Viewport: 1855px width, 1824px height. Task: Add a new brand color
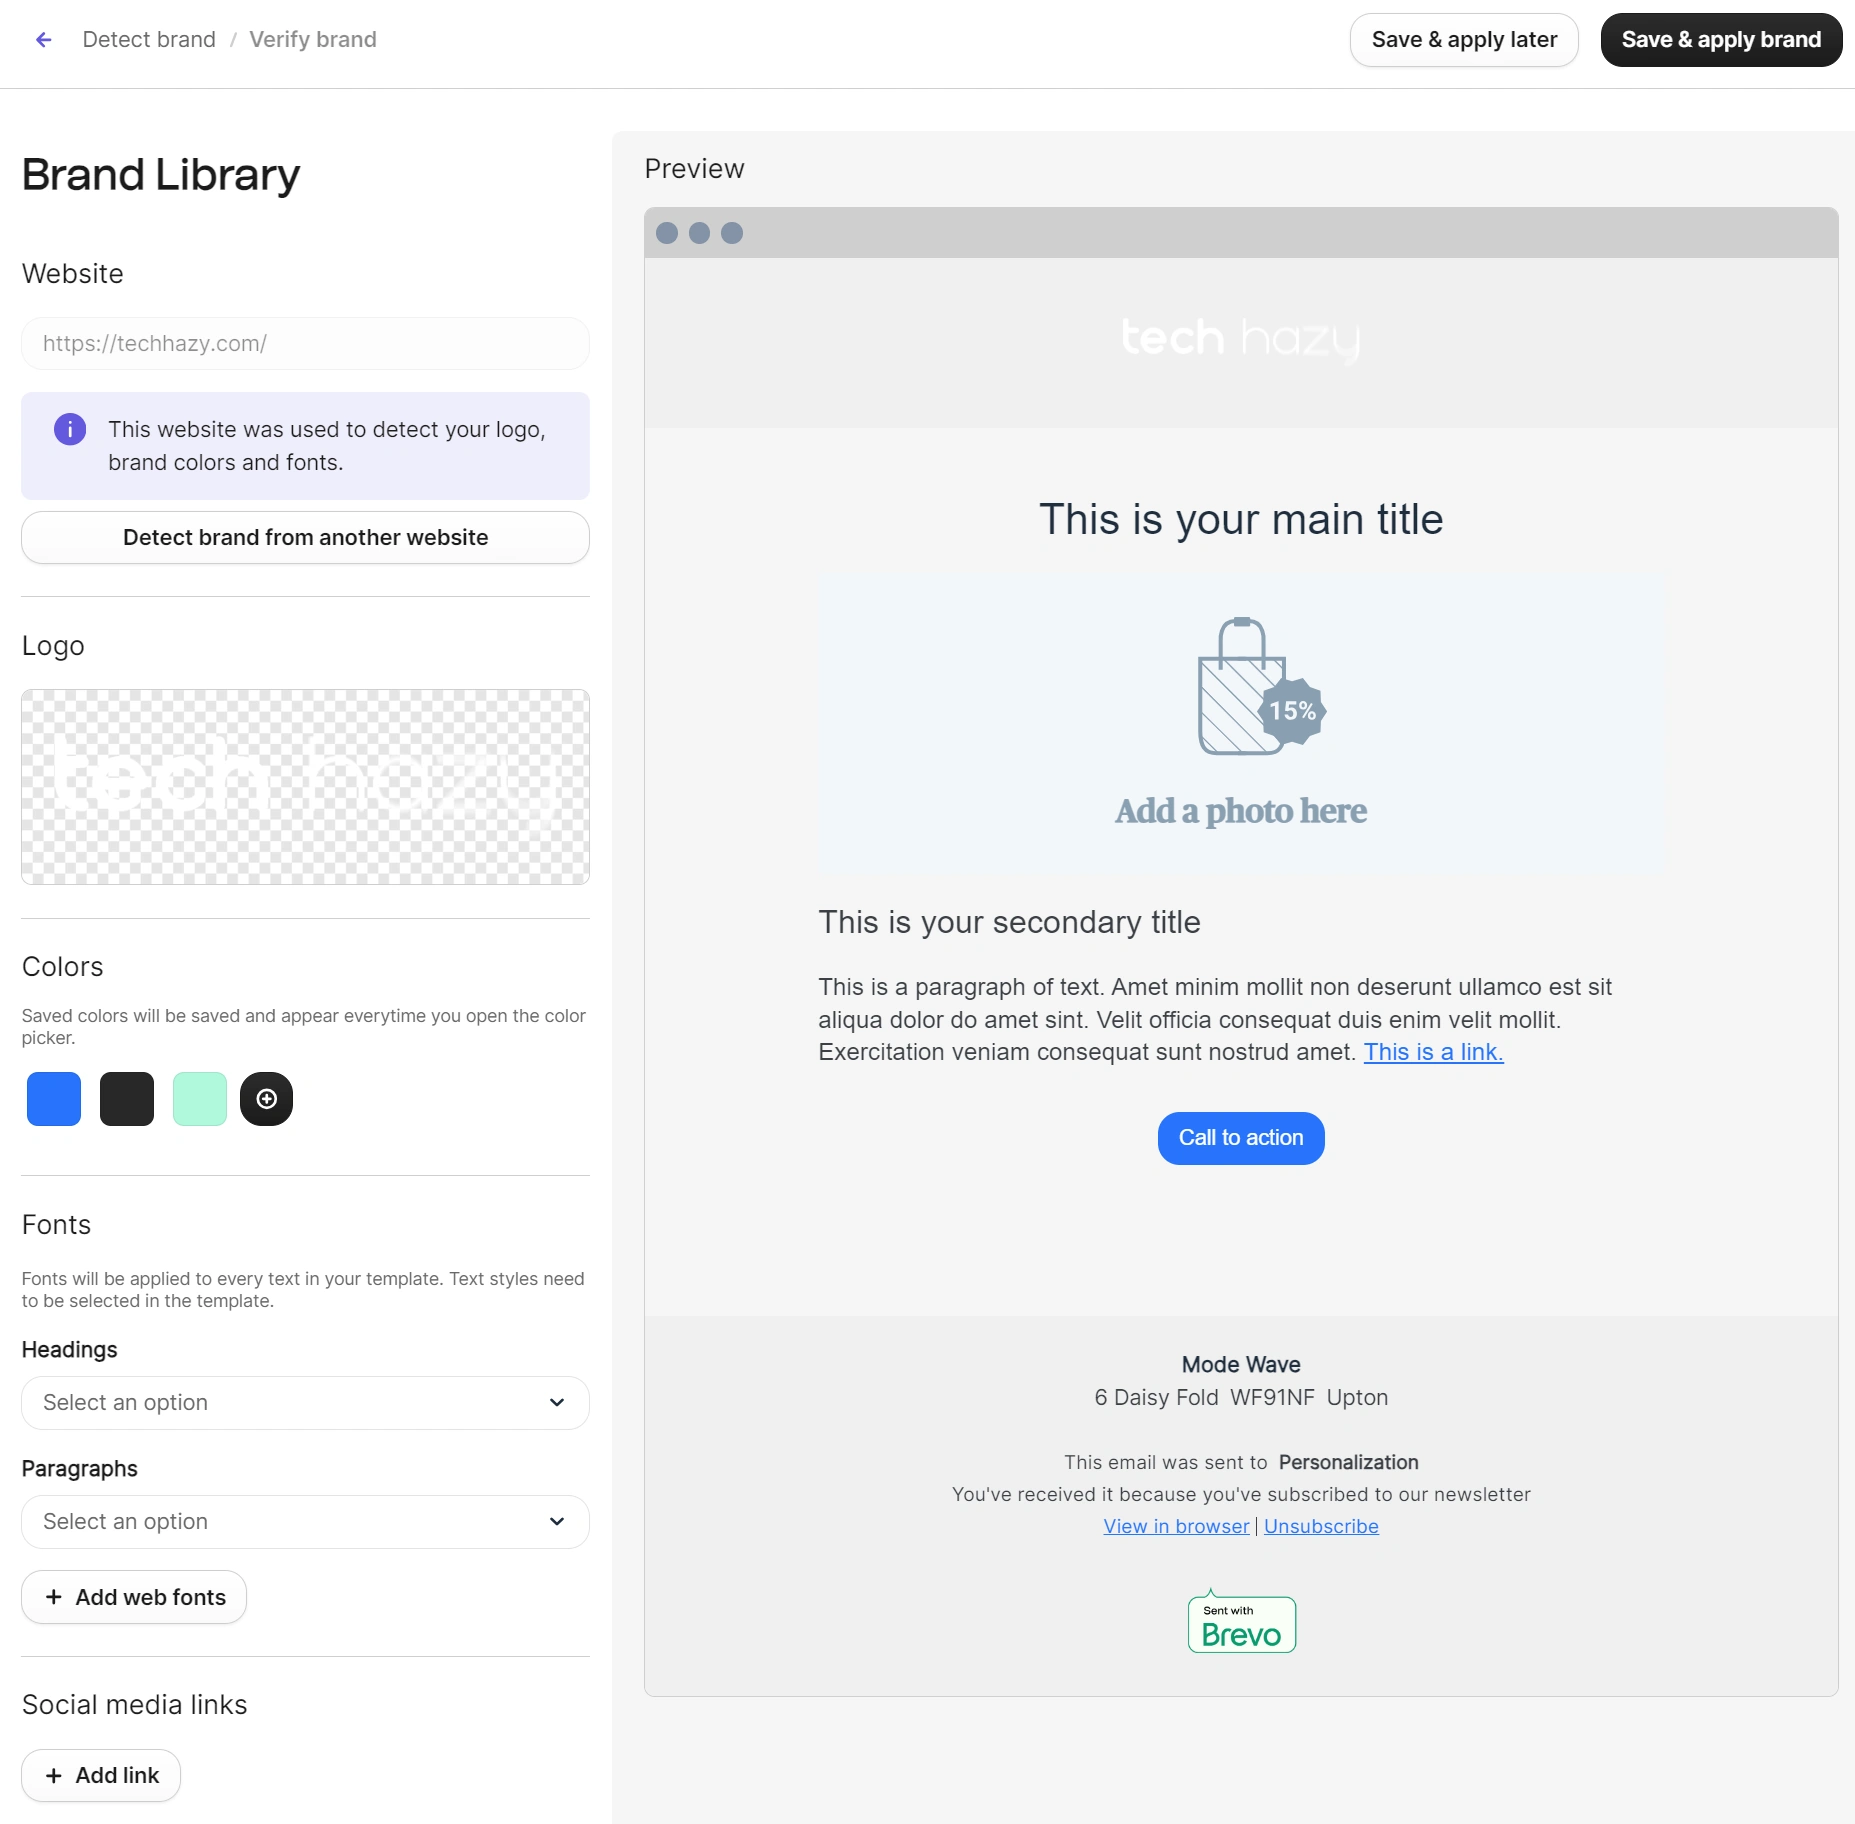(266, 1099)
